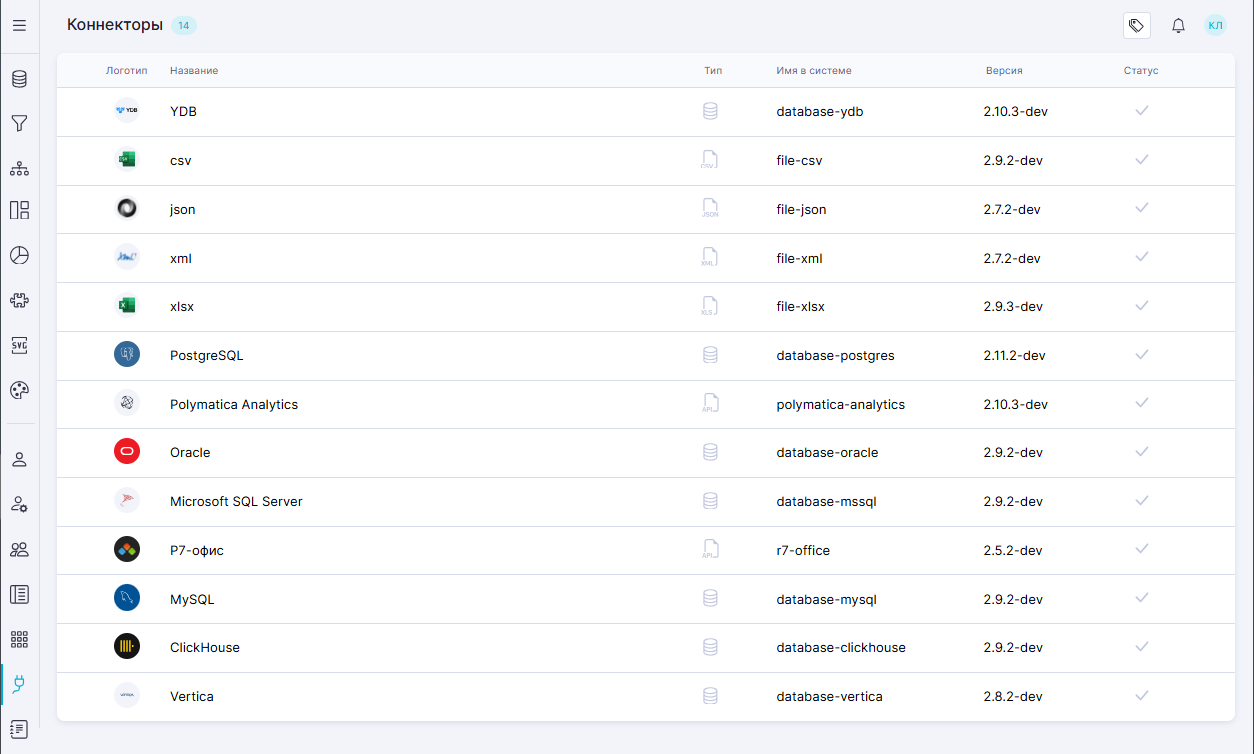Viewport: 1254px width, 754px height.
Task: Click the tags button in the header
Action: [1136, 26]
